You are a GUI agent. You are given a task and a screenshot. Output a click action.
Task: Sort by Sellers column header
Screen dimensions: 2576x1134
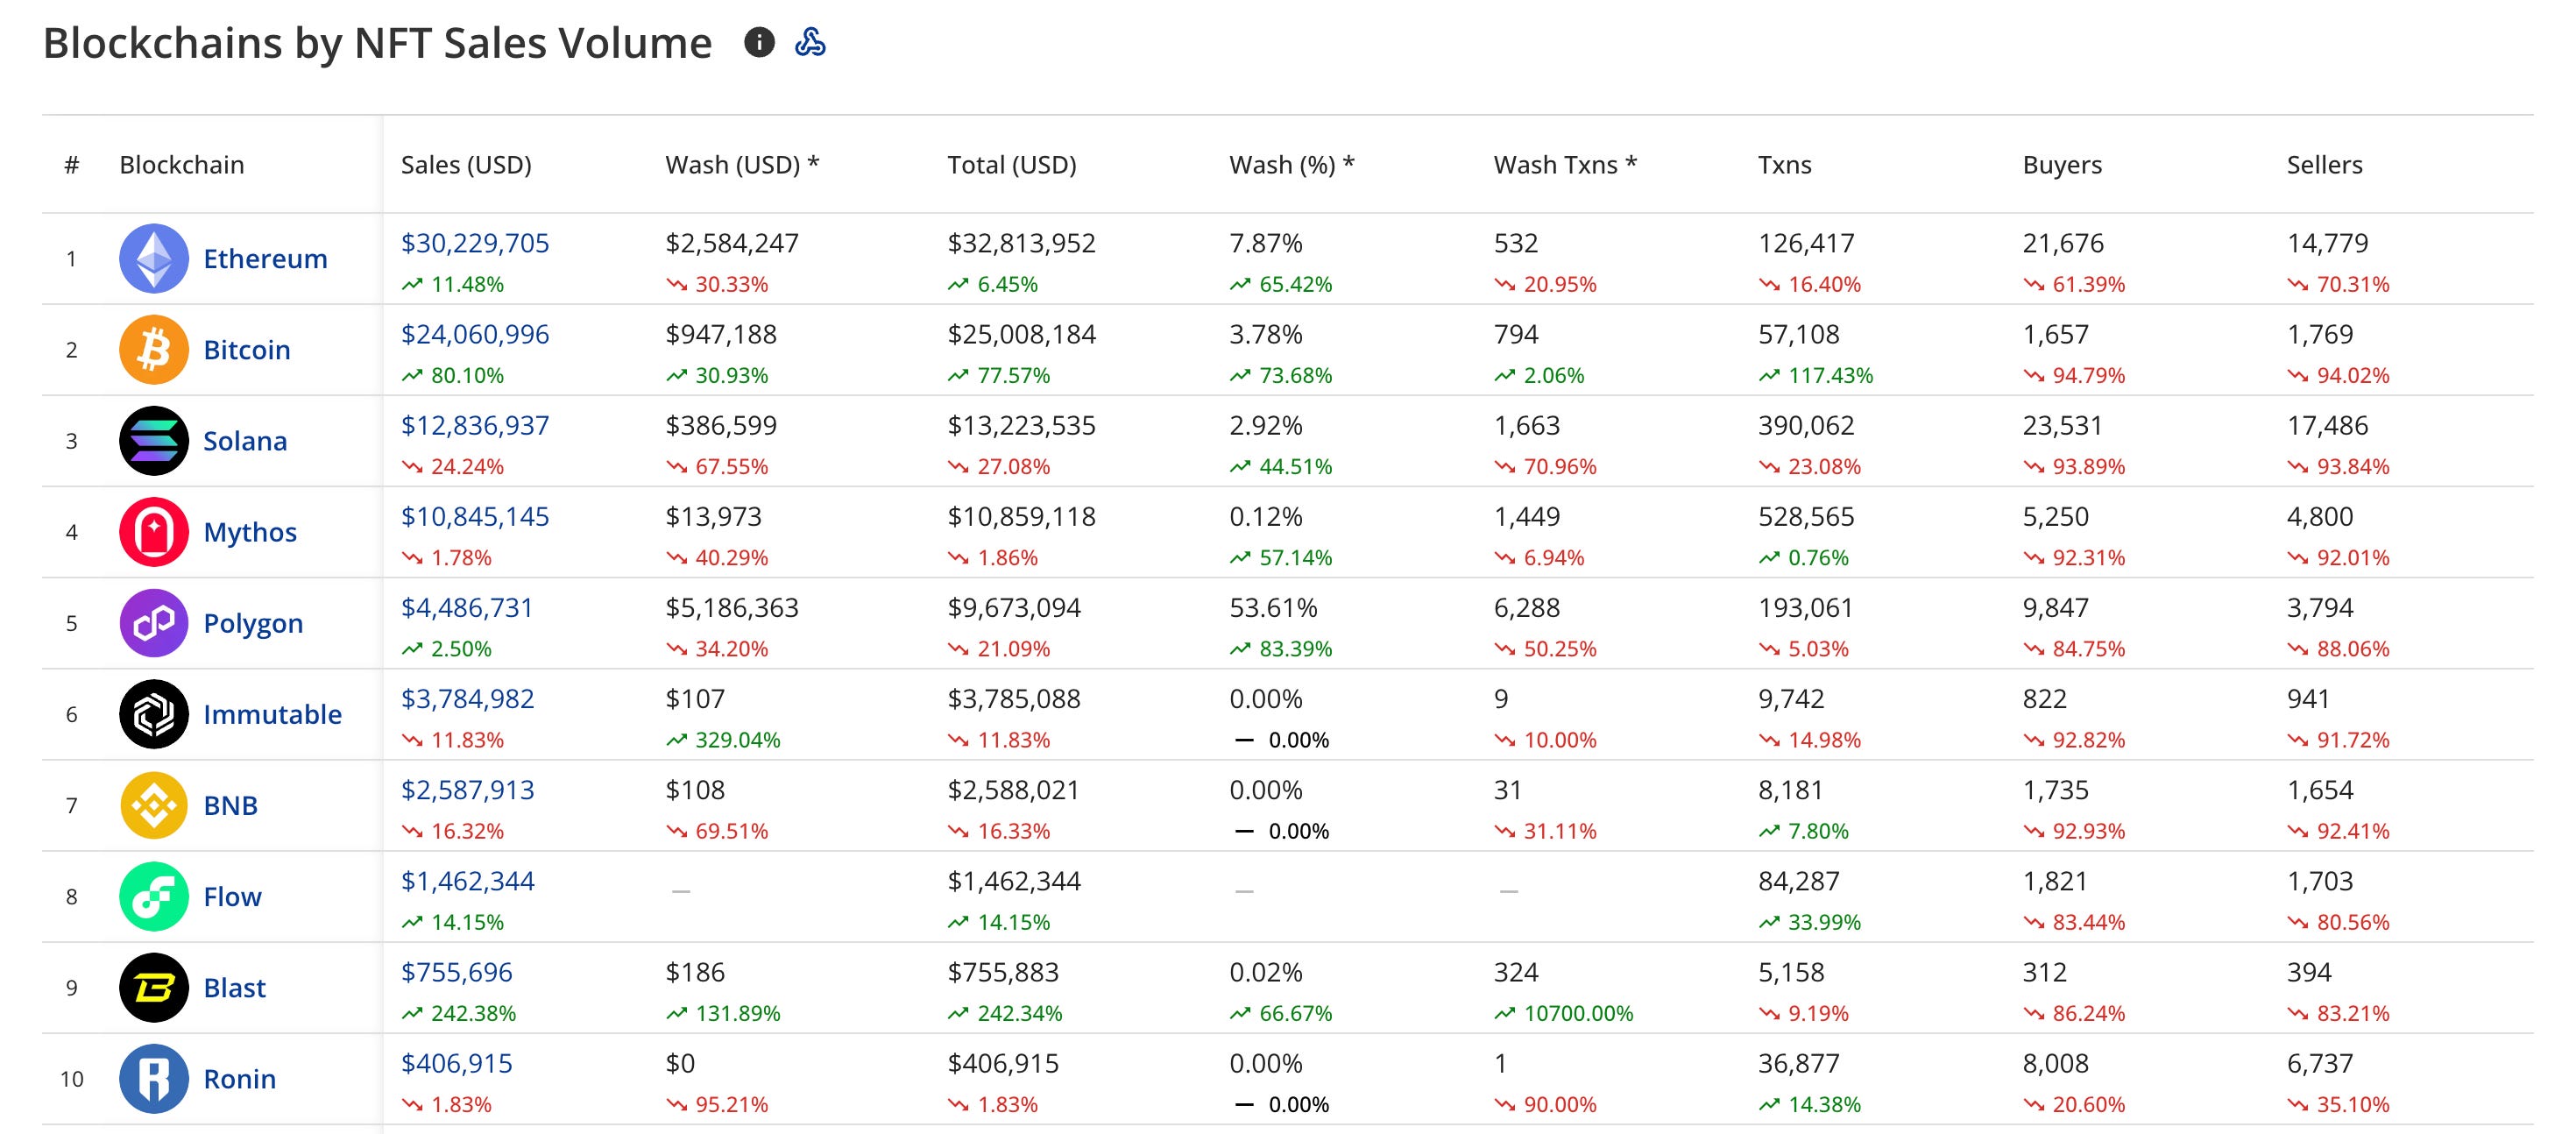coord(2324,165)
